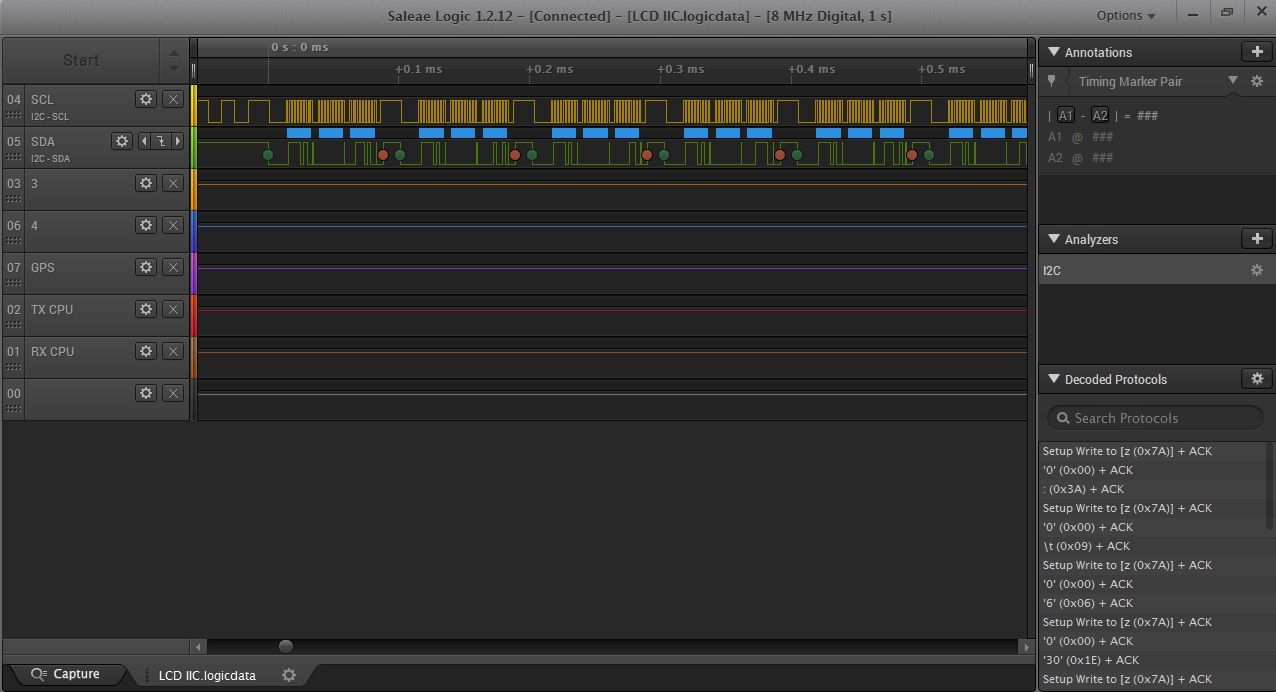This screenshot has height=692, width=1276.
Task: Click the scroll left arrow of timeline
Action: pyautogui.click(x=199, y=647)
